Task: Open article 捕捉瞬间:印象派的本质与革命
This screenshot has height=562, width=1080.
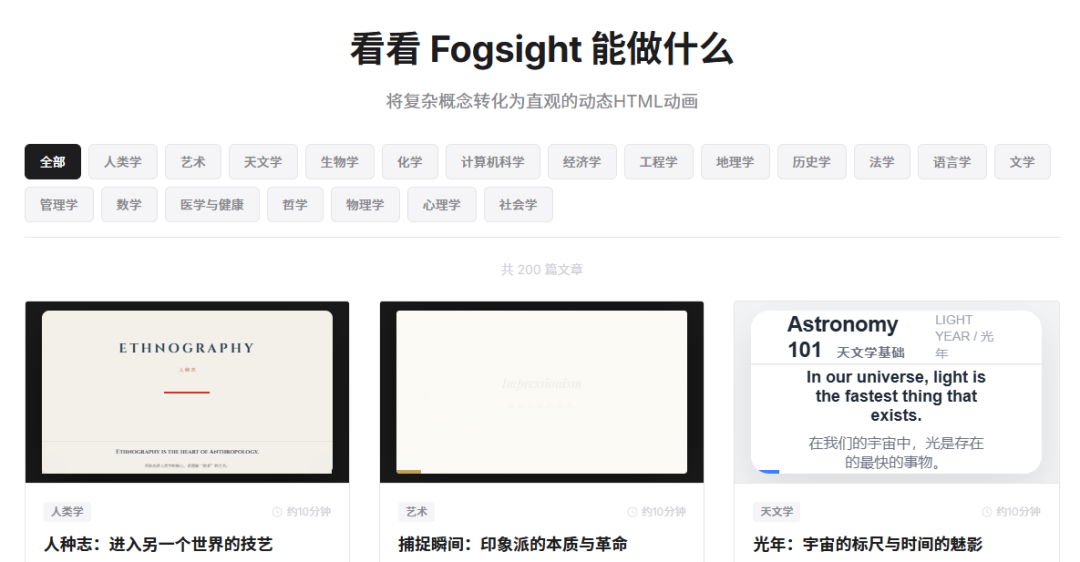Action: tap(513, 544)
